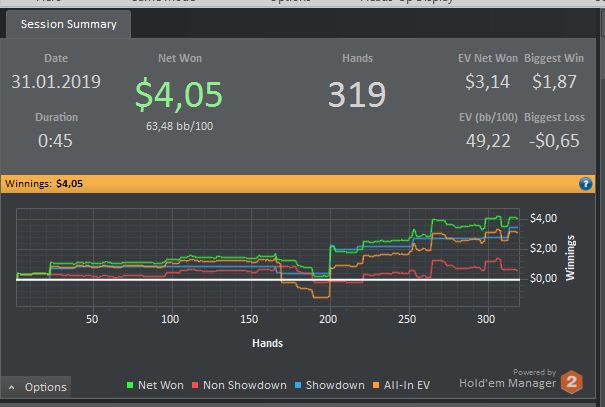Click the 63,48 bb/100 text
The height and width of the screenshot is (407, 605).
[179, 126]
